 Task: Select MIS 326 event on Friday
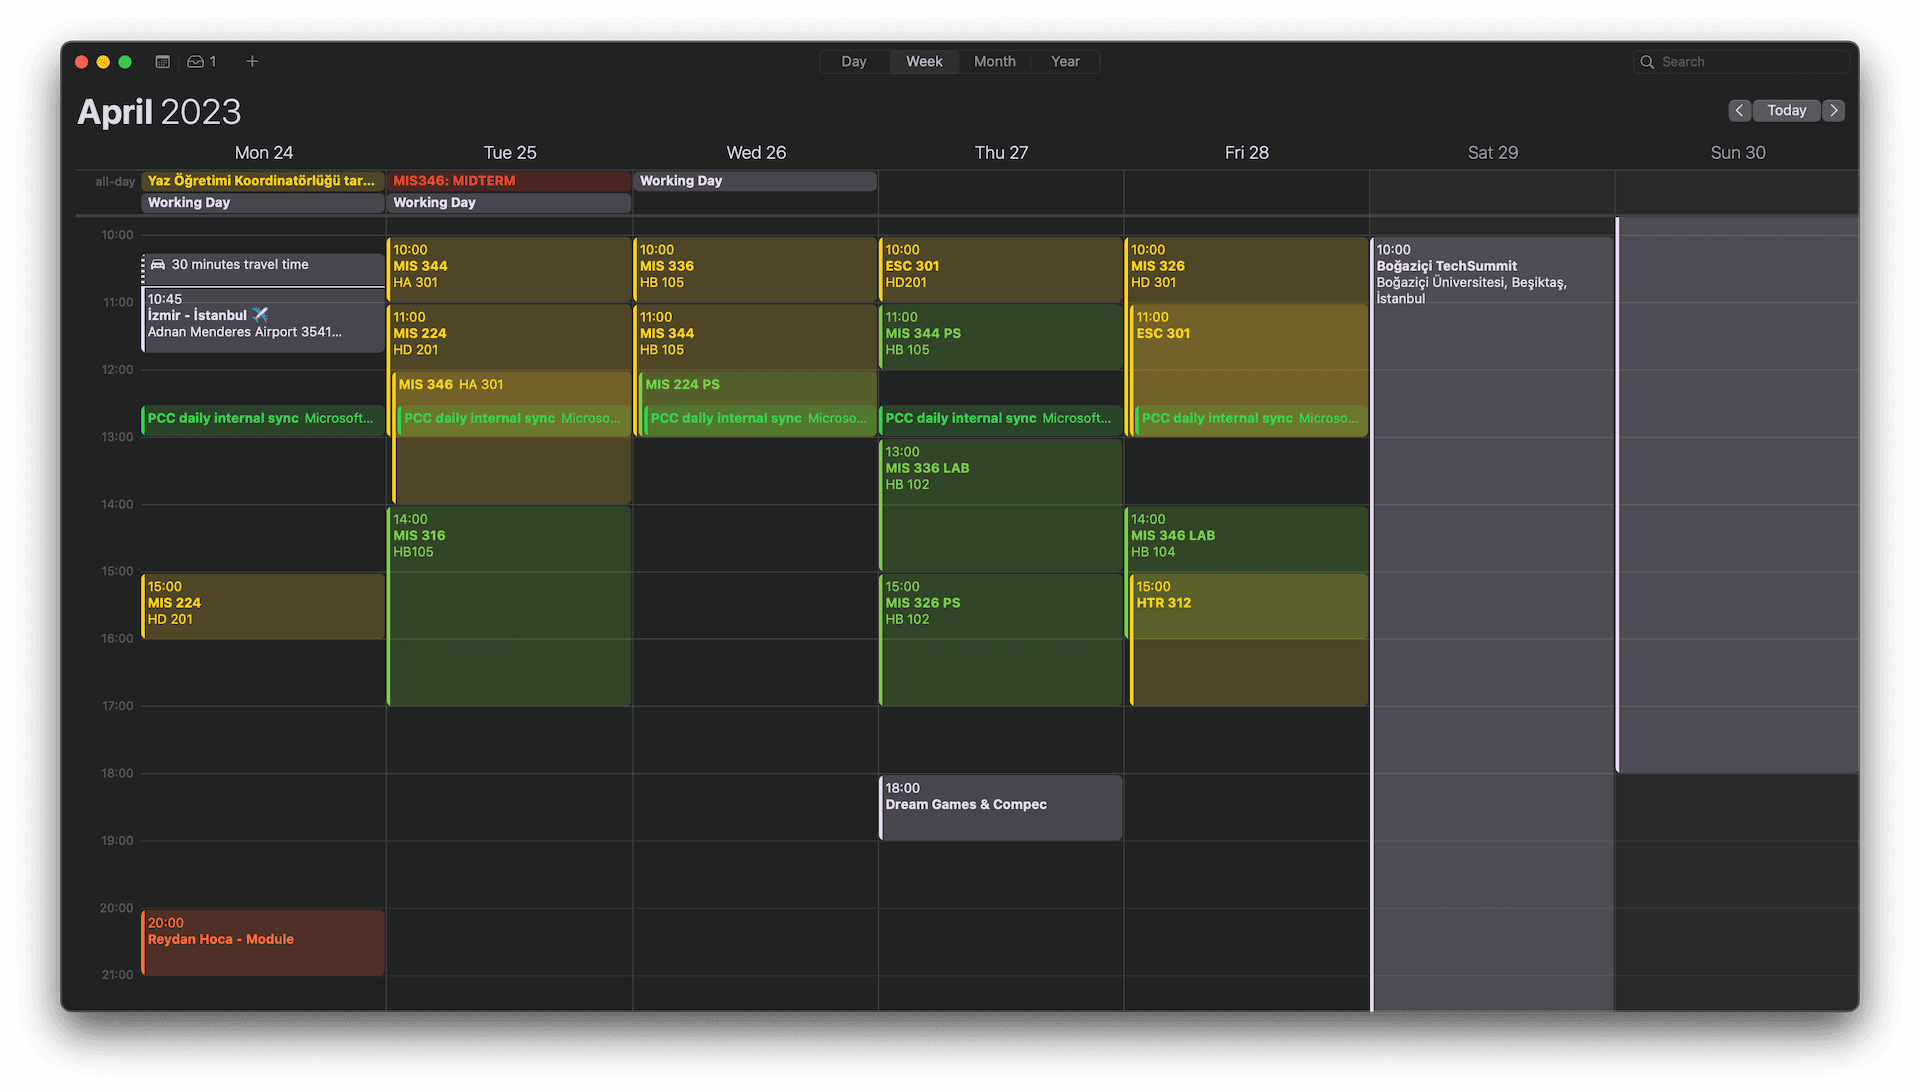1246,269
